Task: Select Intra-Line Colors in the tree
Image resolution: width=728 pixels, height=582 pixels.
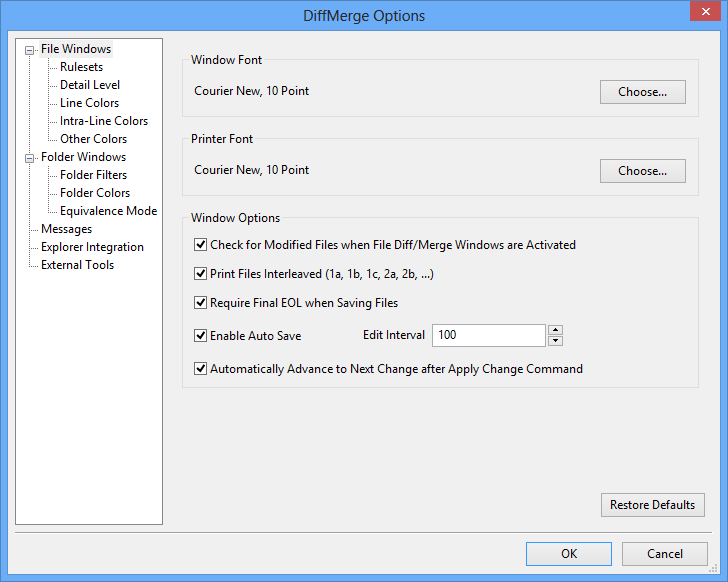Action: tap(104, 121)
